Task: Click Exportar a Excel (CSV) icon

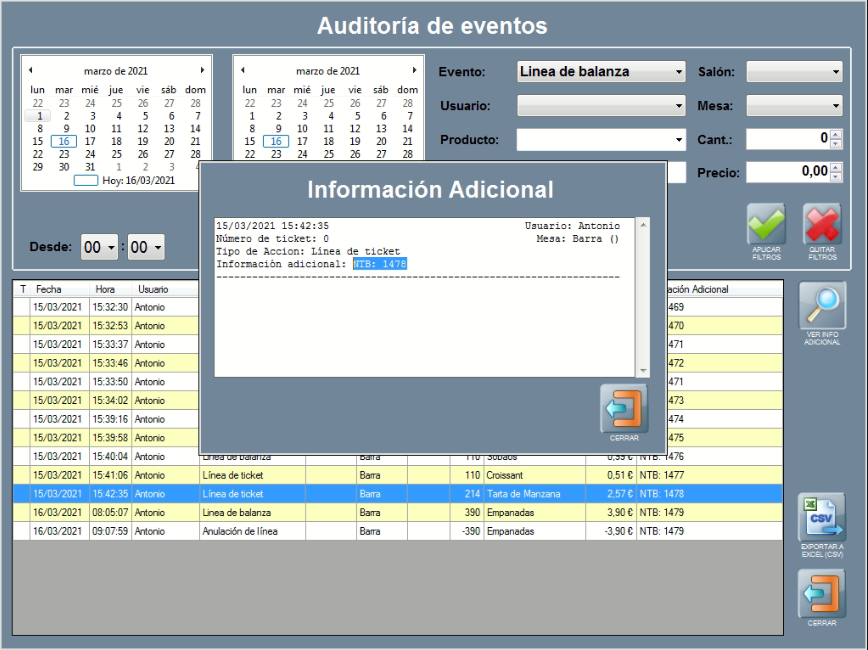Action: pos(821,518)
